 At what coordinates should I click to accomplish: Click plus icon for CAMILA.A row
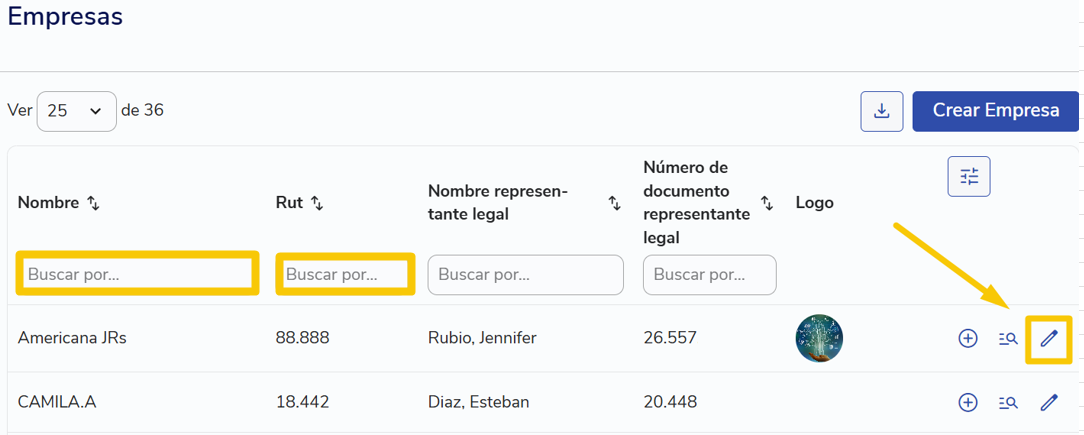pos(968,402)
